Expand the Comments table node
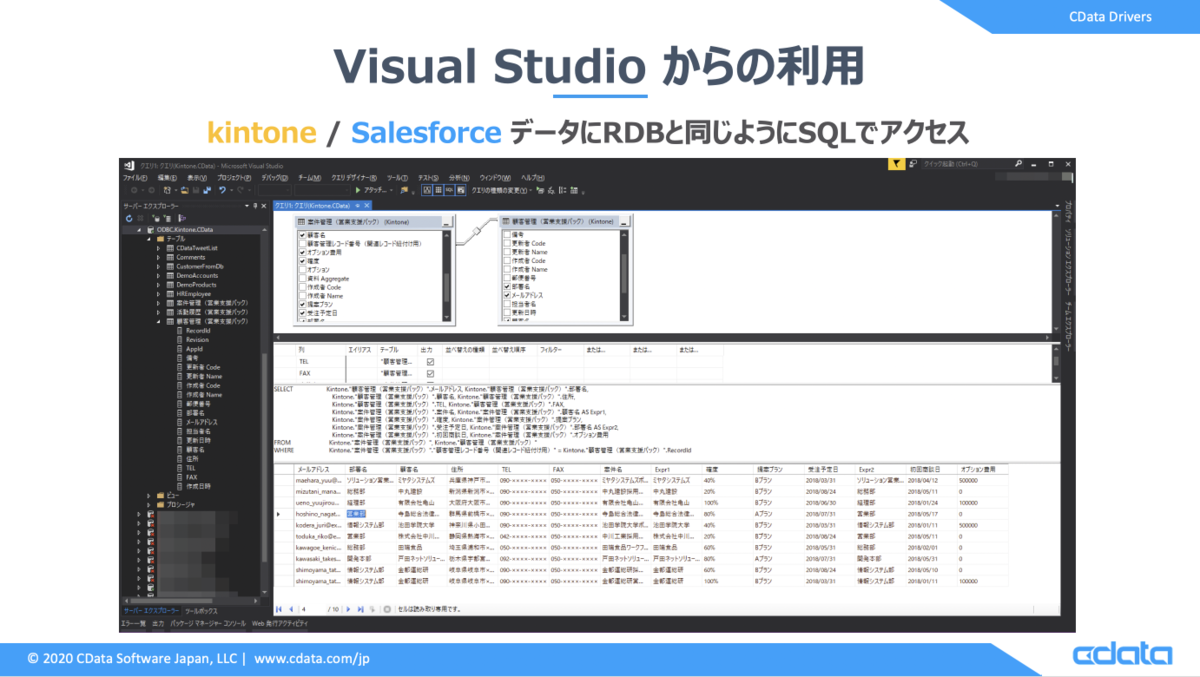This screenshot has width=1200, height=677. 158,257
